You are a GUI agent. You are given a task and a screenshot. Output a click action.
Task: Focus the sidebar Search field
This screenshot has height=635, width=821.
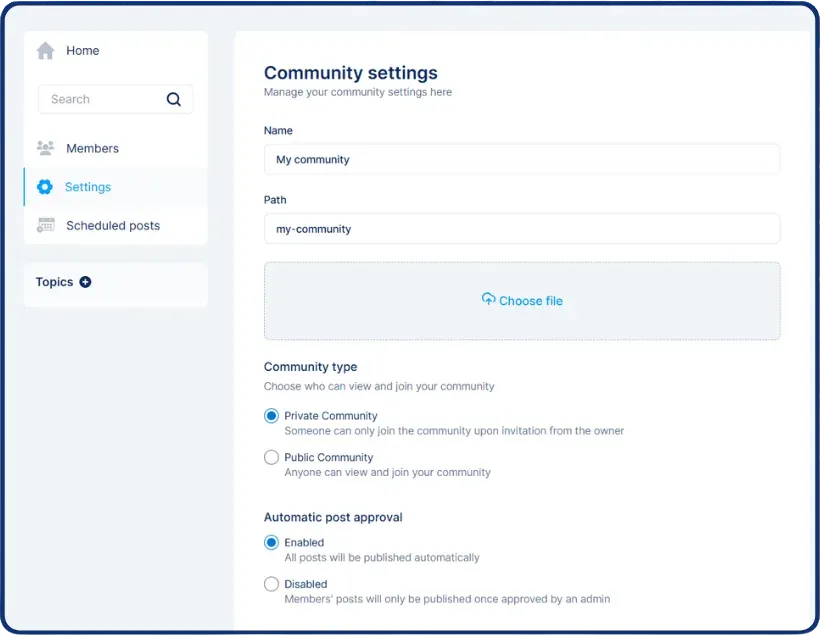pos(115,99)
